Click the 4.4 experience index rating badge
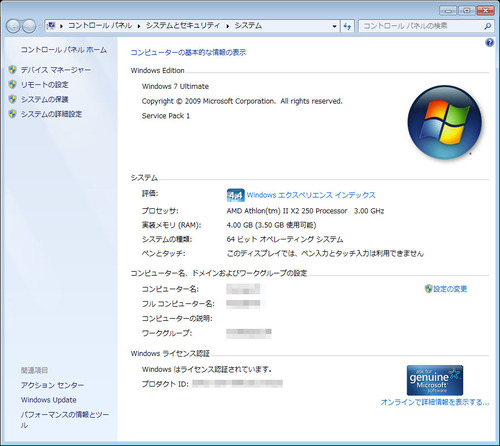 pyautogui.click(x=235, y=195)
